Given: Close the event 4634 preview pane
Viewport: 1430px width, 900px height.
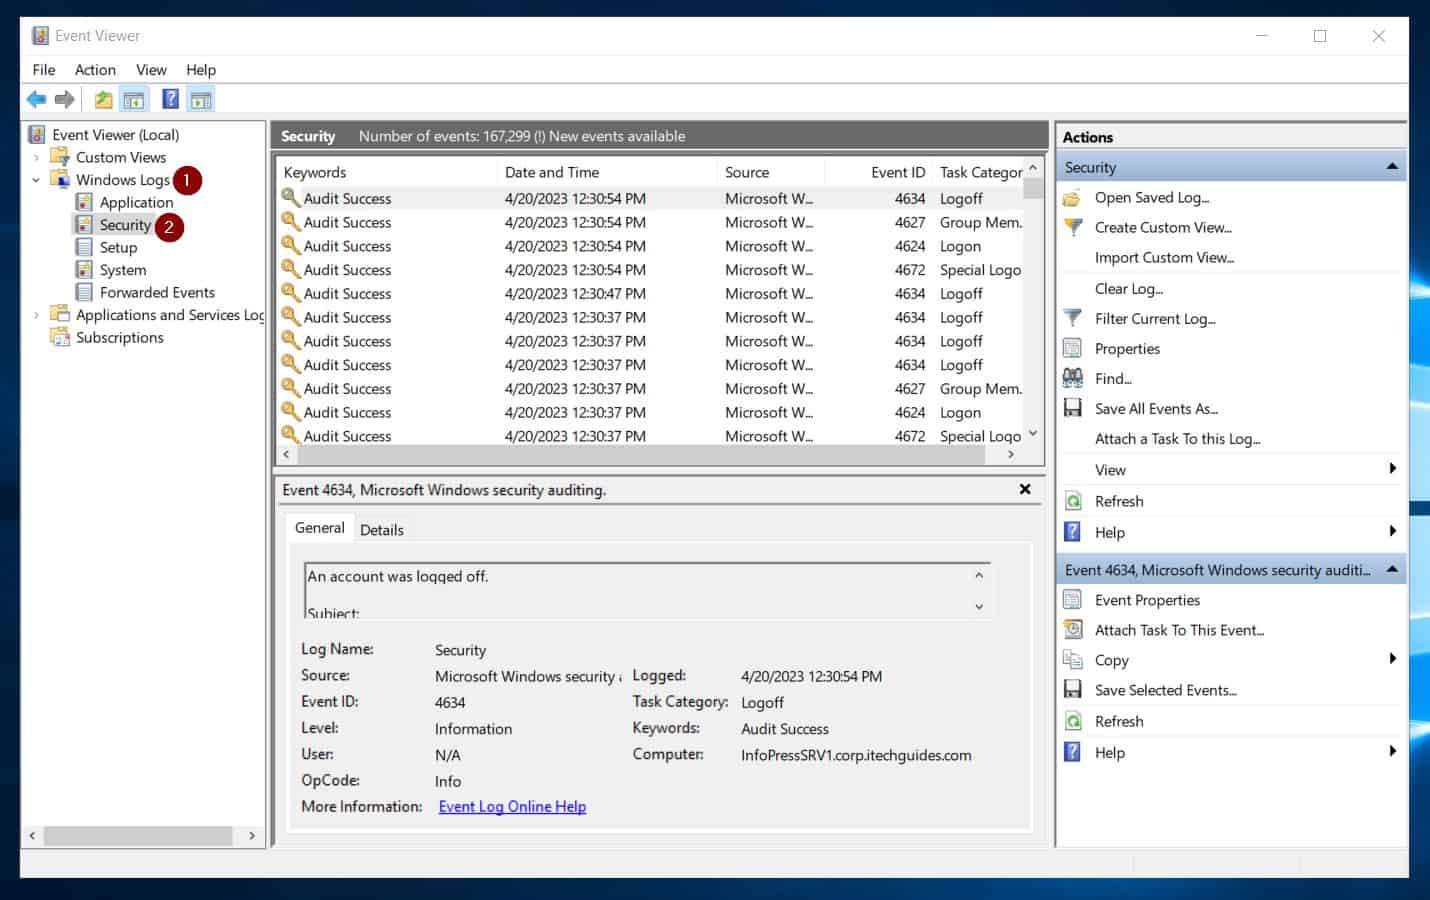Looking at the screenshot, I should click(x=1024, y=489).
